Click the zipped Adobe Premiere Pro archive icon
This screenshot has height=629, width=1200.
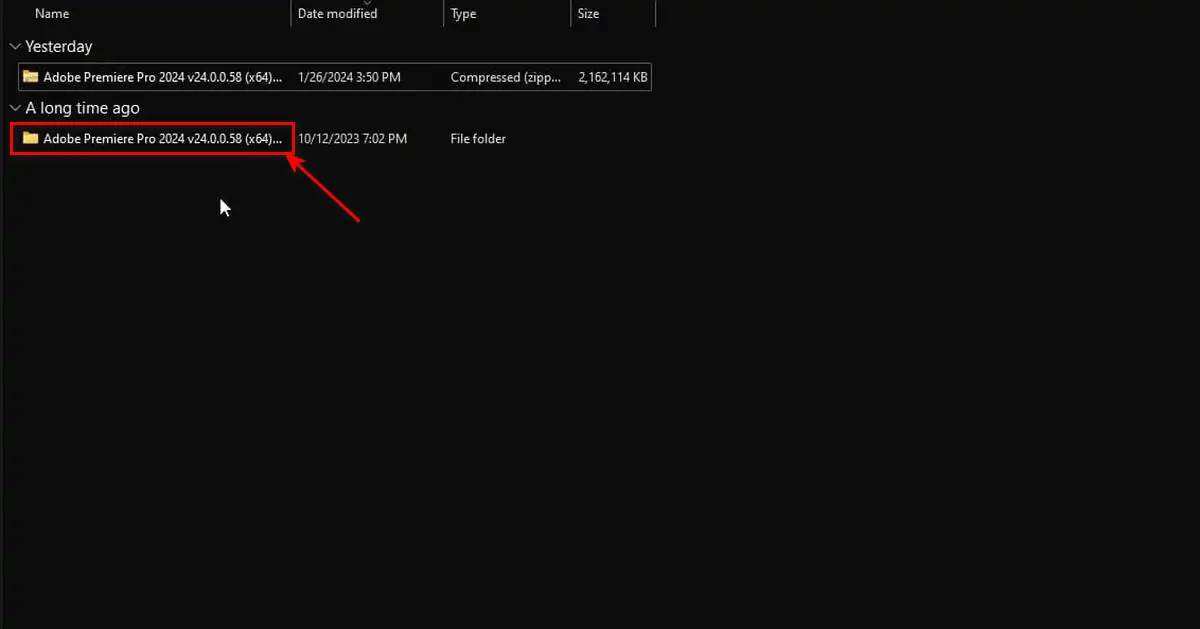coord(30,77)
